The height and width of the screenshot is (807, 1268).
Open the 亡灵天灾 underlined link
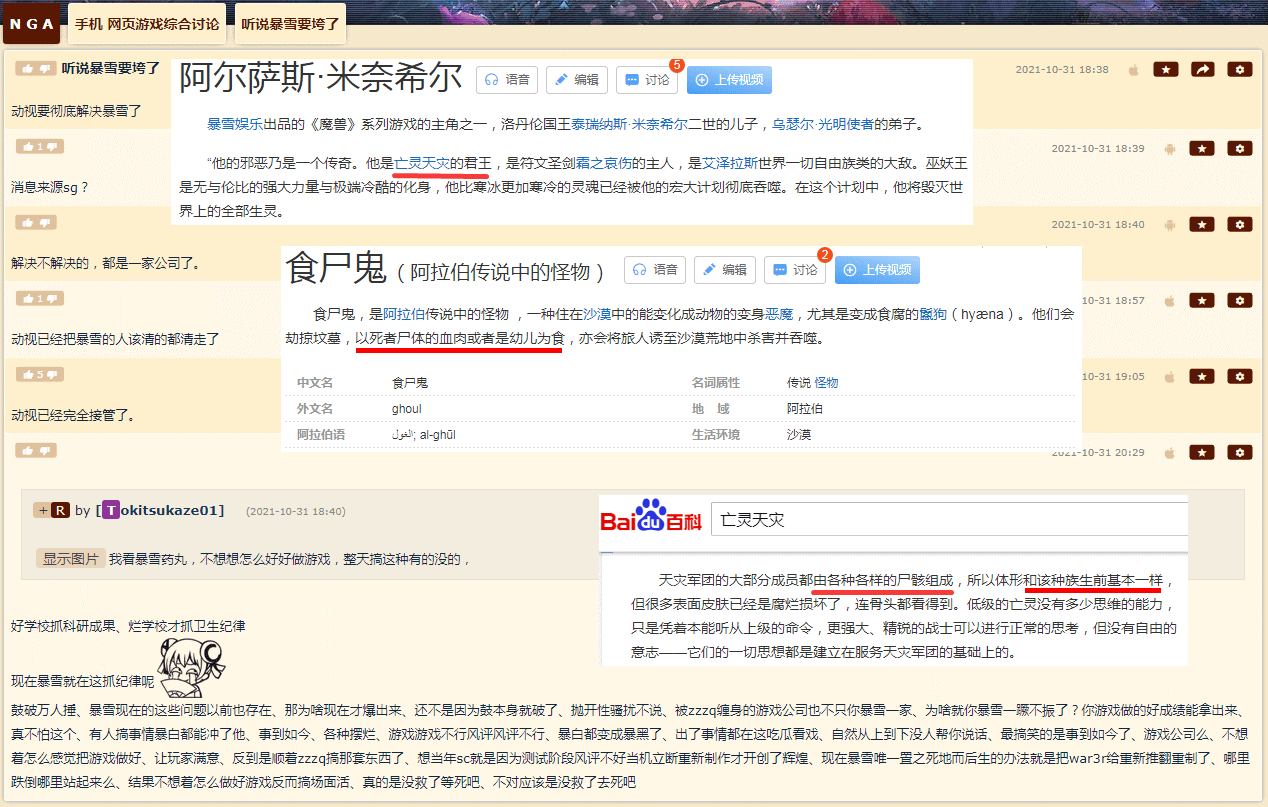coord(422,162)
